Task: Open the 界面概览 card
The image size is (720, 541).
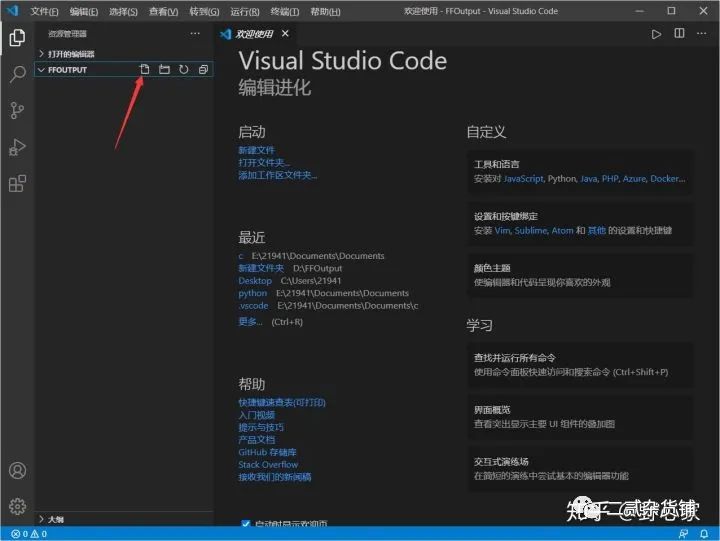Action: 579,417
